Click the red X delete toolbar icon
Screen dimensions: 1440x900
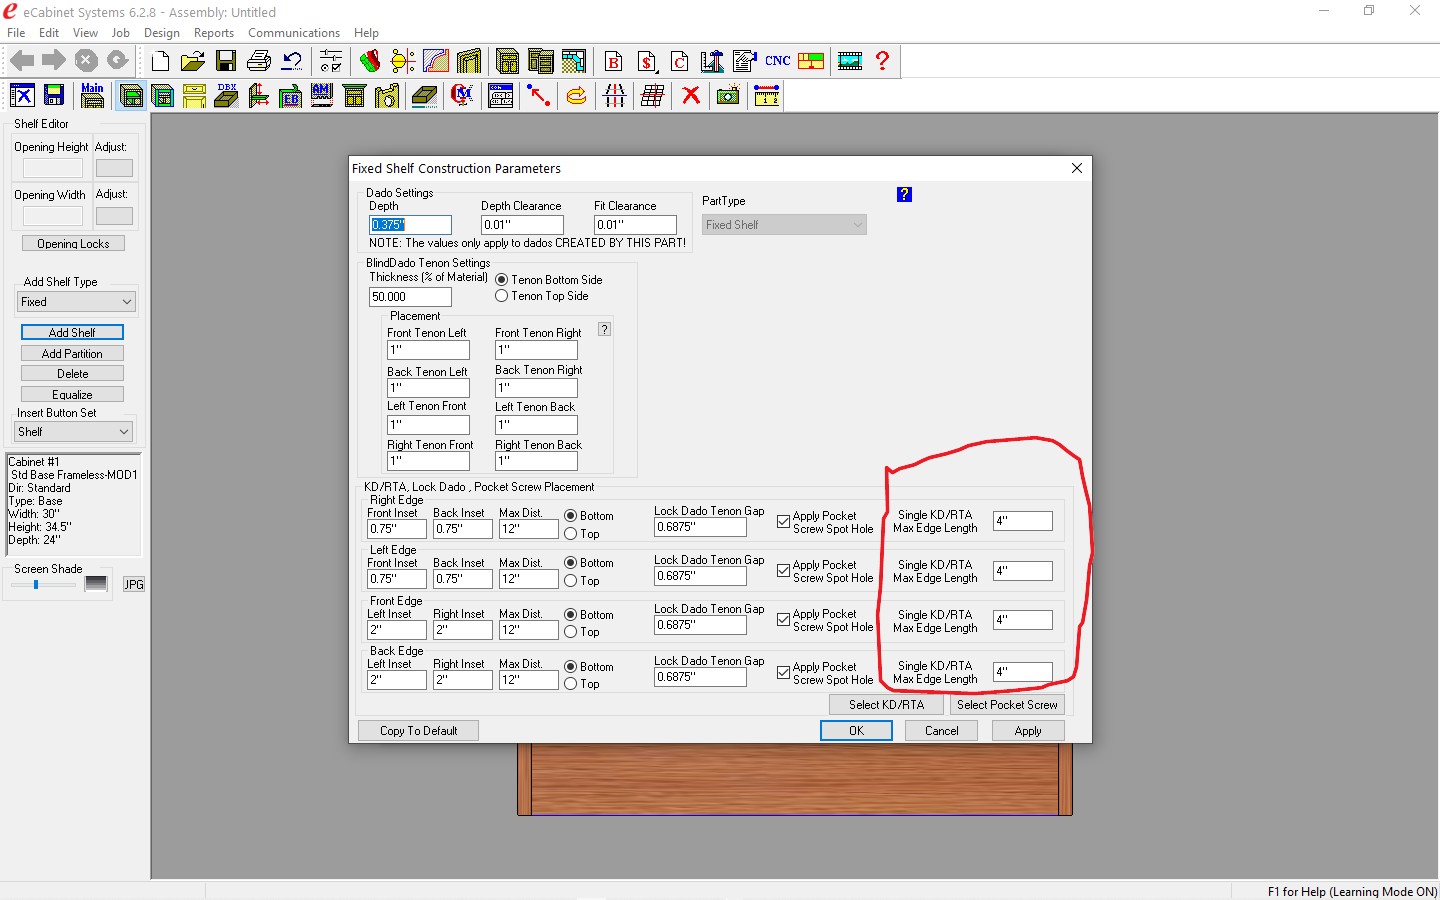click(x=690, y=96)
